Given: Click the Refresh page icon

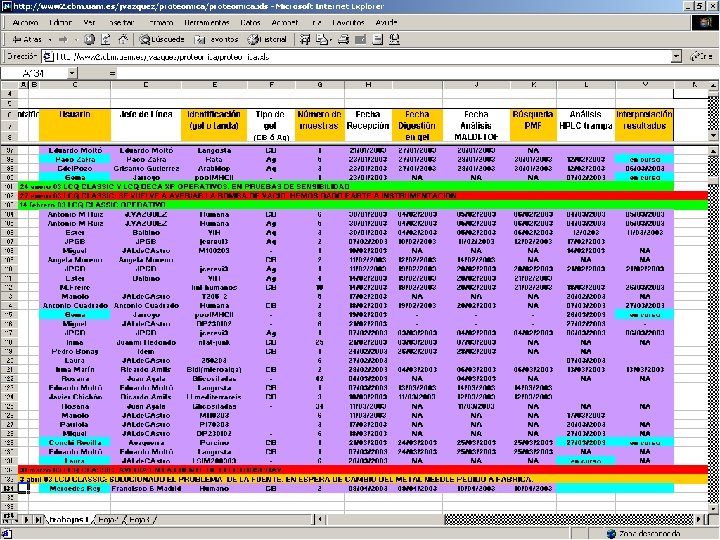Looking at the screenshot, I should click(105, 39).
